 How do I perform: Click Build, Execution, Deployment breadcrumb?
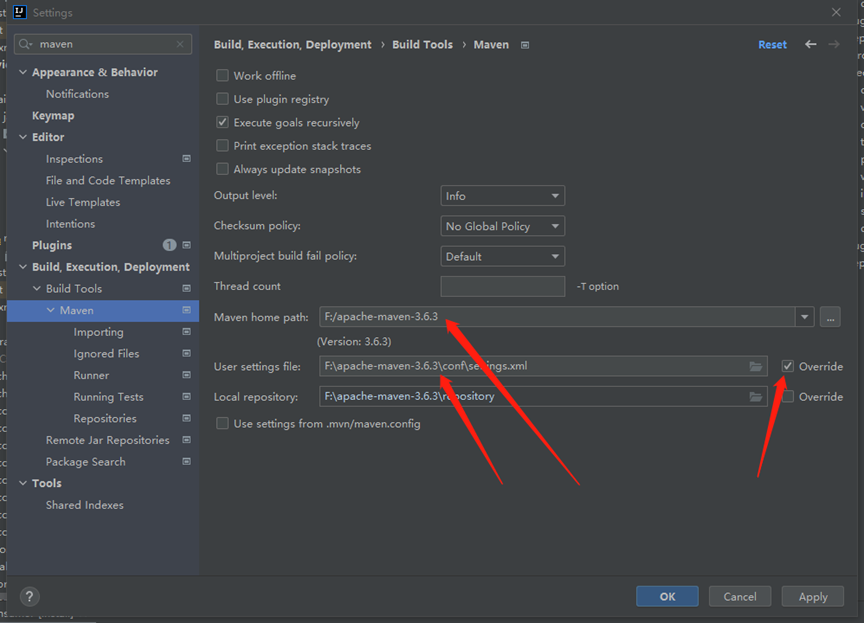click(x=293, y=45)
